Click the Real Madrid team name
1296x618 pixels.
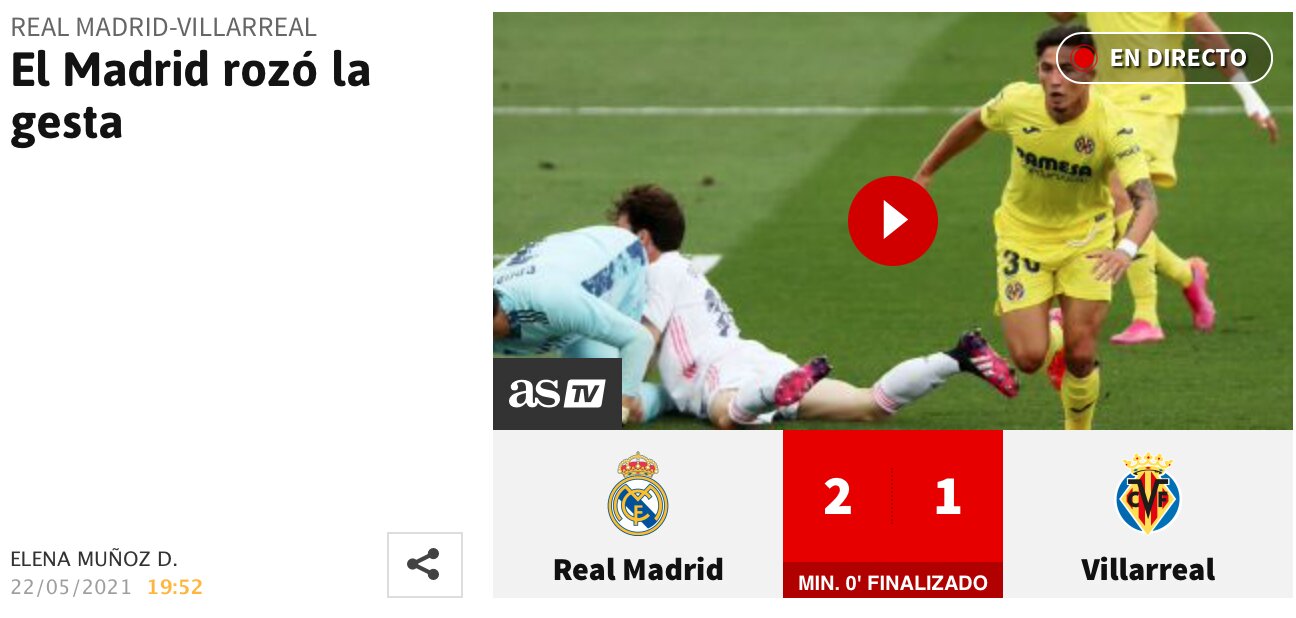(637, 569)
